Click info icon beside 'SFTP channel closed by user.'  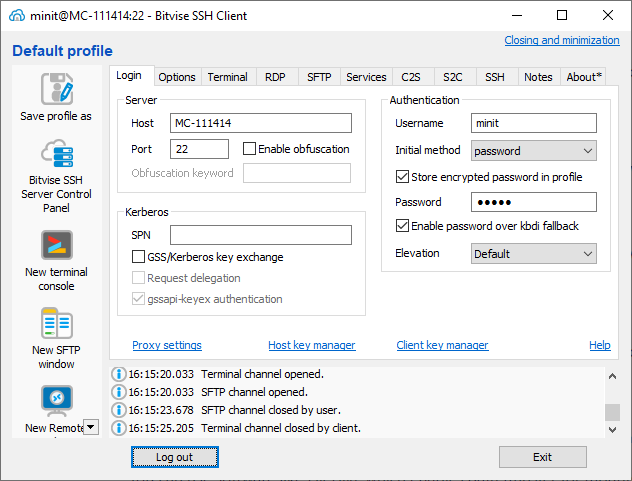coord(118,410)
